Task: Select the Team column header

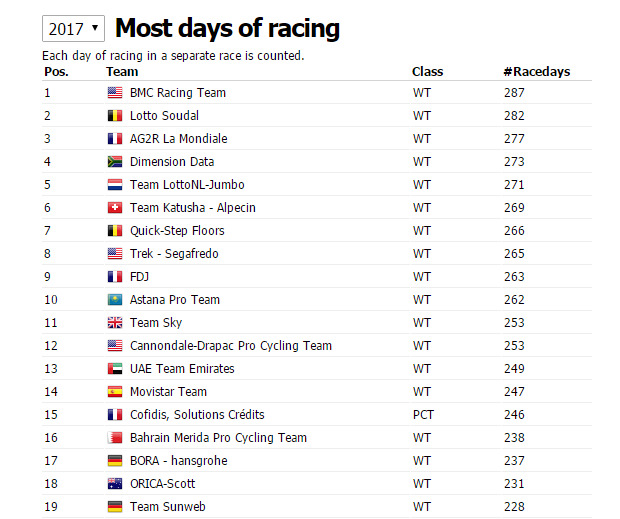Action: point(122,72)
